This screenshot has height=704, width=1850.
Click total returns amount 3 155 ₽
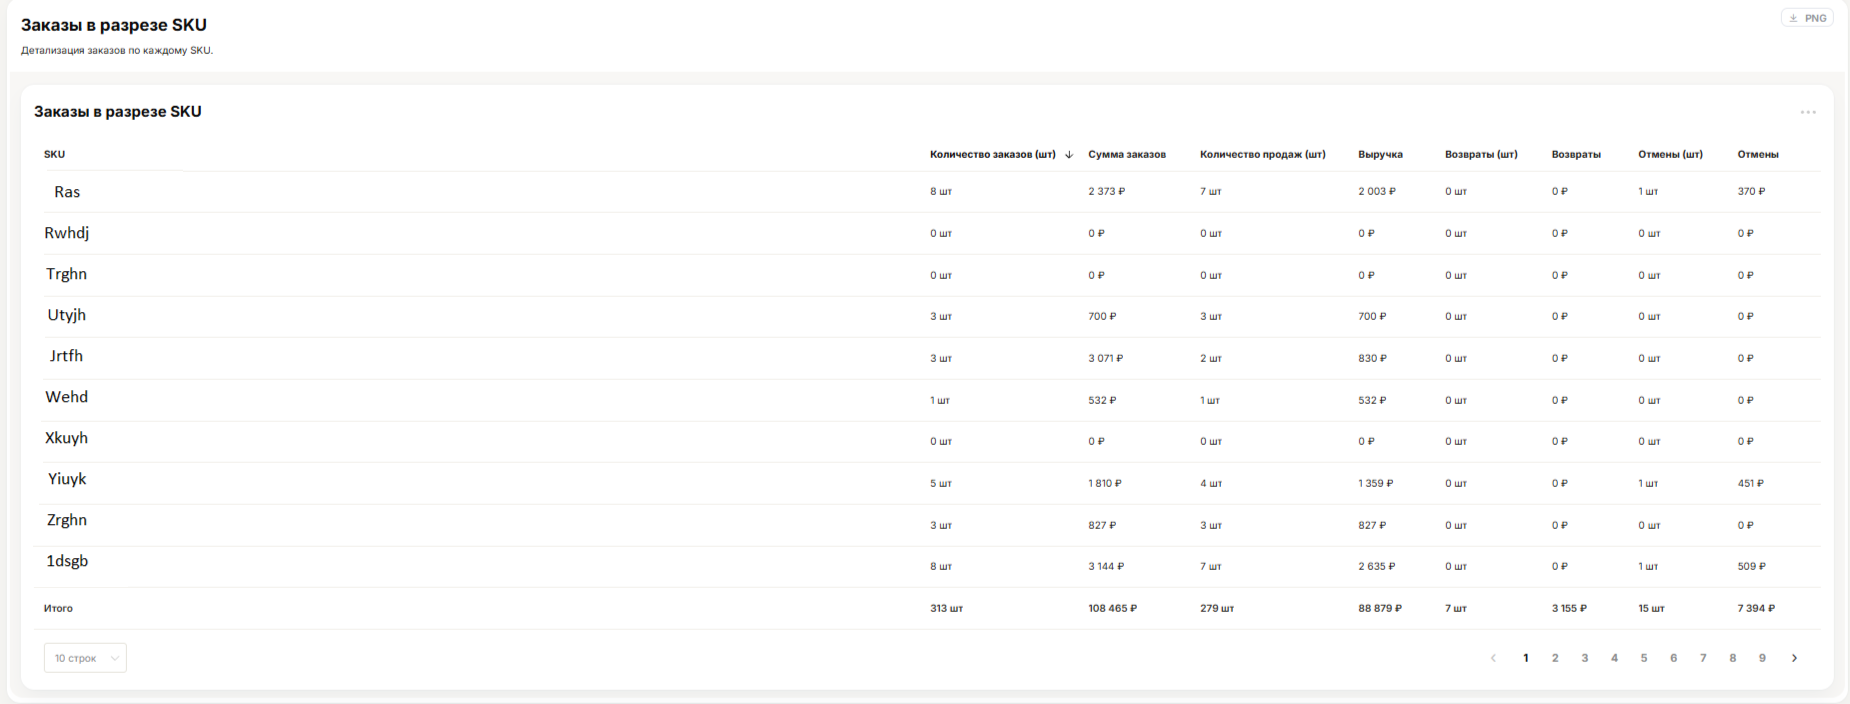(x=1570, y=608)
